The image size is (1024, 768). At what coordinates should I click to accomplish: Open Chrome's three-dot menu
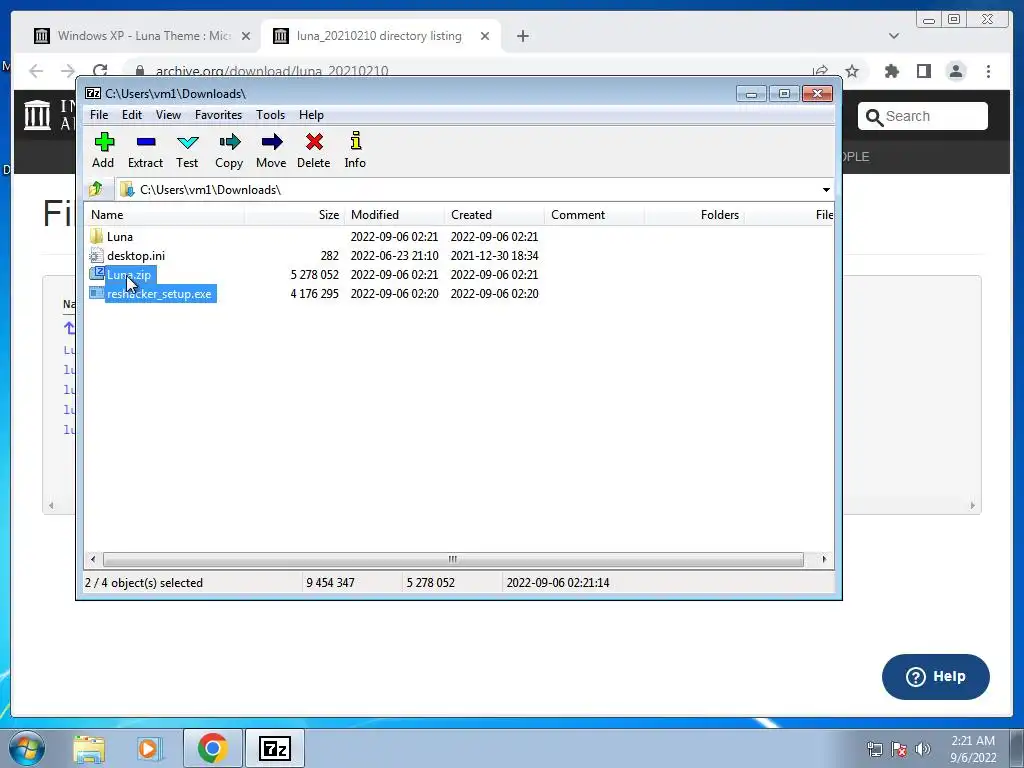pyautogui.click(x=988, y=71)
